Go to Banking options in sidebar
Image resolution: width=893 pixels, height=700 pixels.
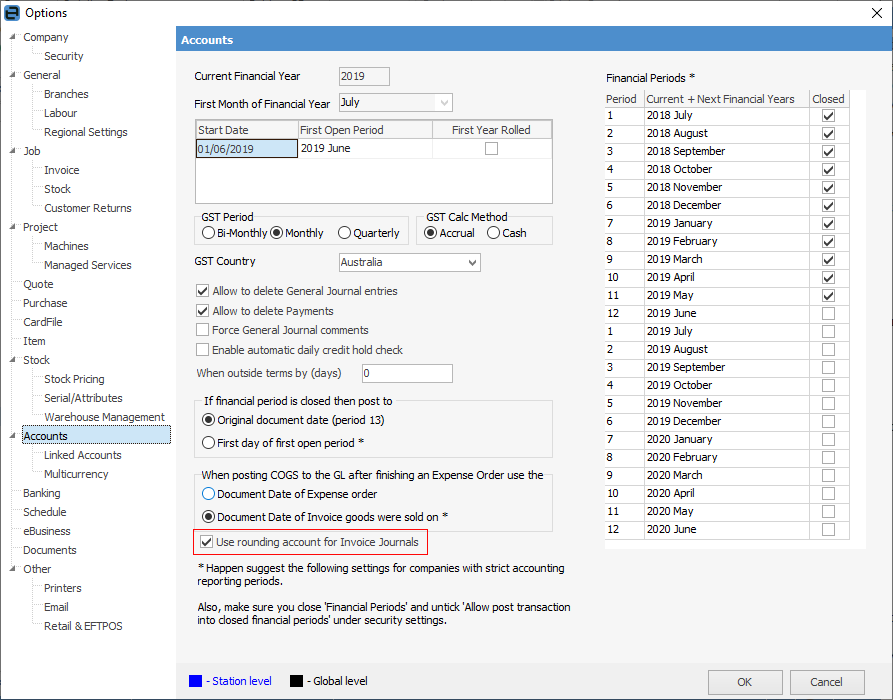42,493
